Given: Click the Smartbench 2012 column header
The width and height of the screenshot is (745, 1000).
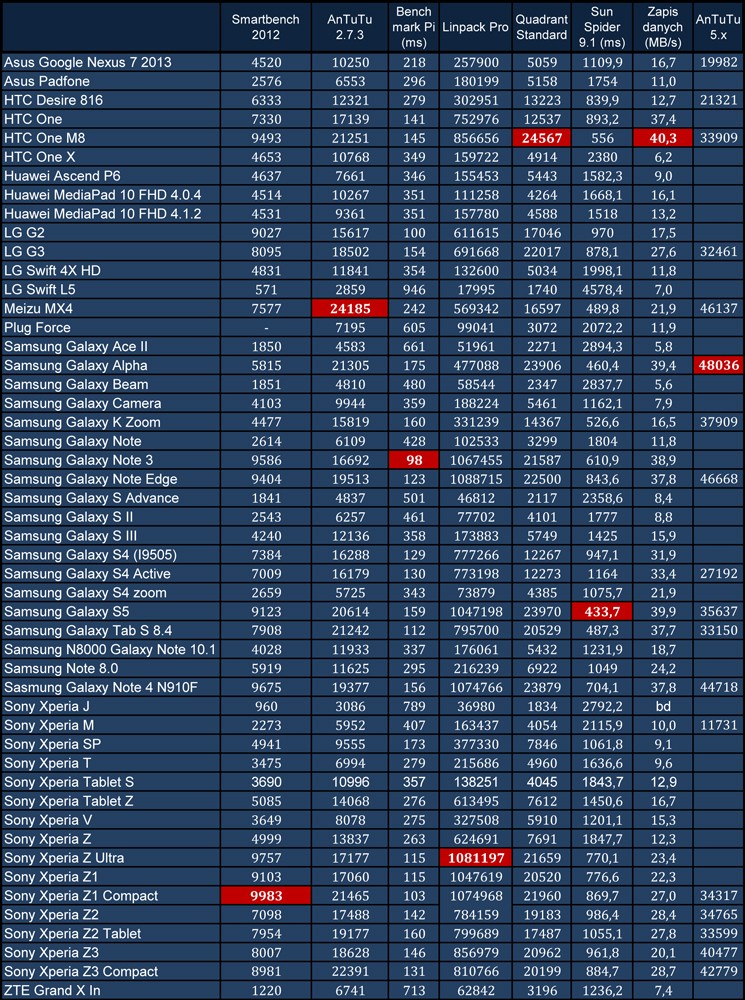Looking at the screenshot, I should tap(265, 27).
